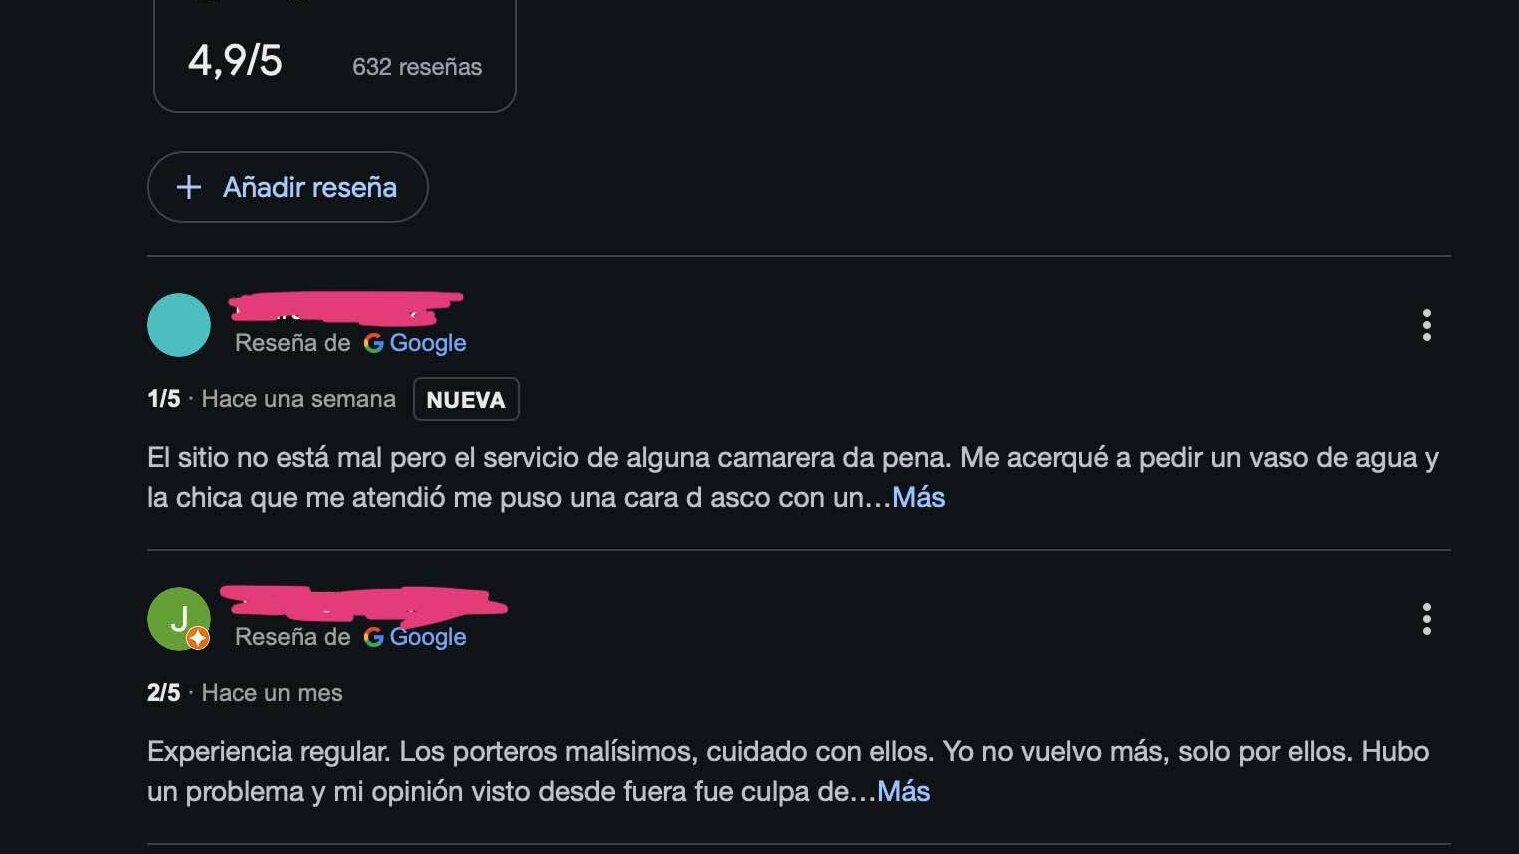Click the NUEVA badge
The height and width of the screenshot is (854, 1519).
click(x=466, y=399)
